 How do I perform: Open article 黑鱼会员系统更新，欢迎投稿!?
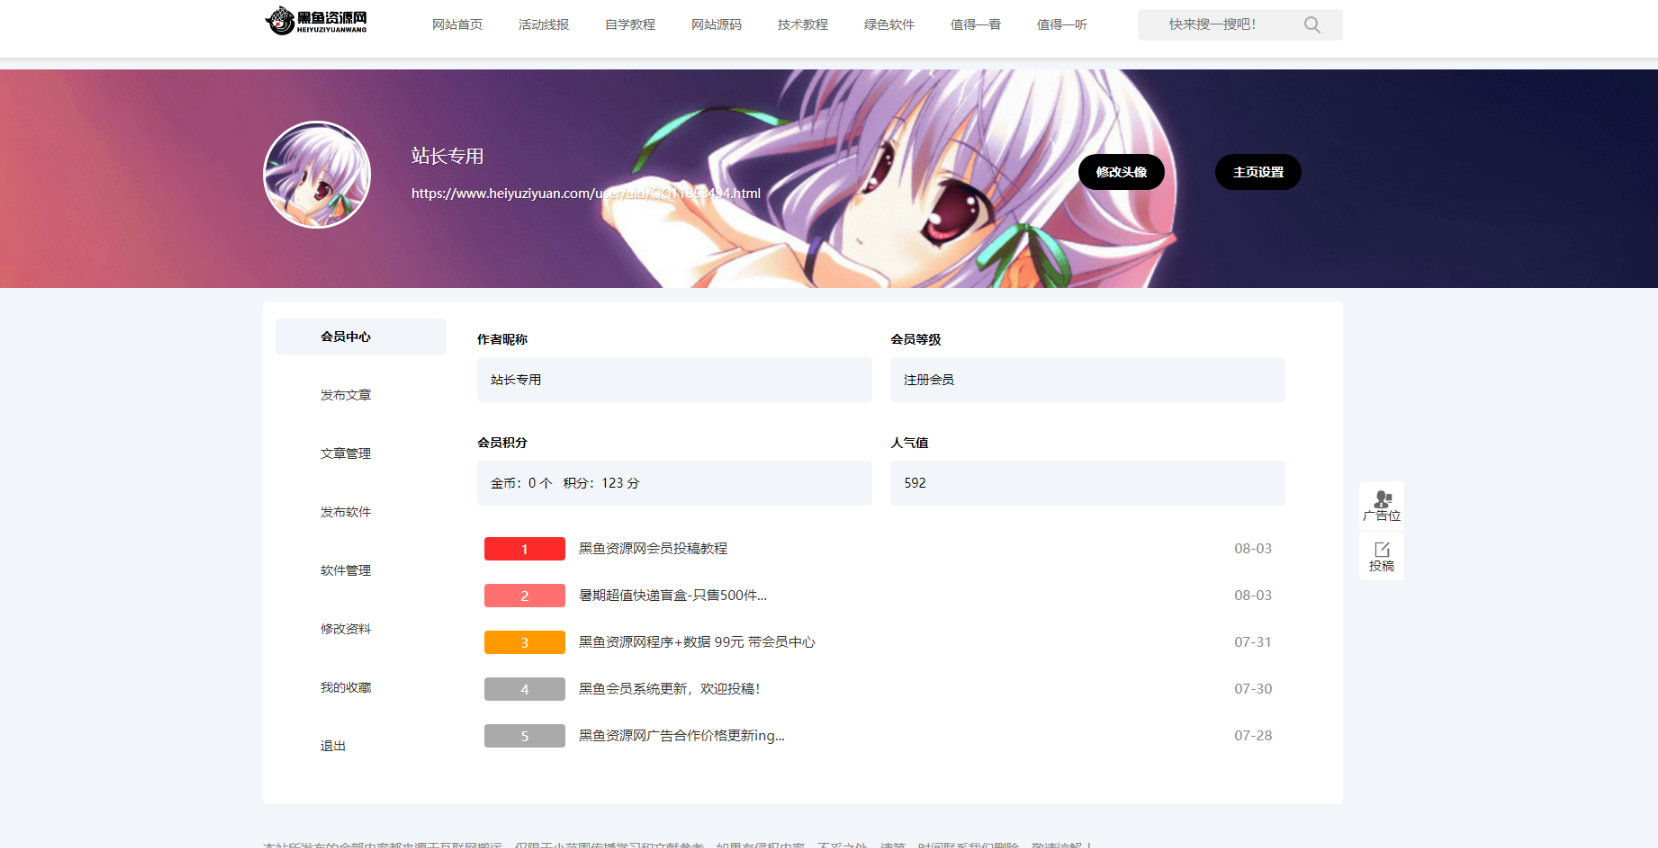click(x=670, y=689)
